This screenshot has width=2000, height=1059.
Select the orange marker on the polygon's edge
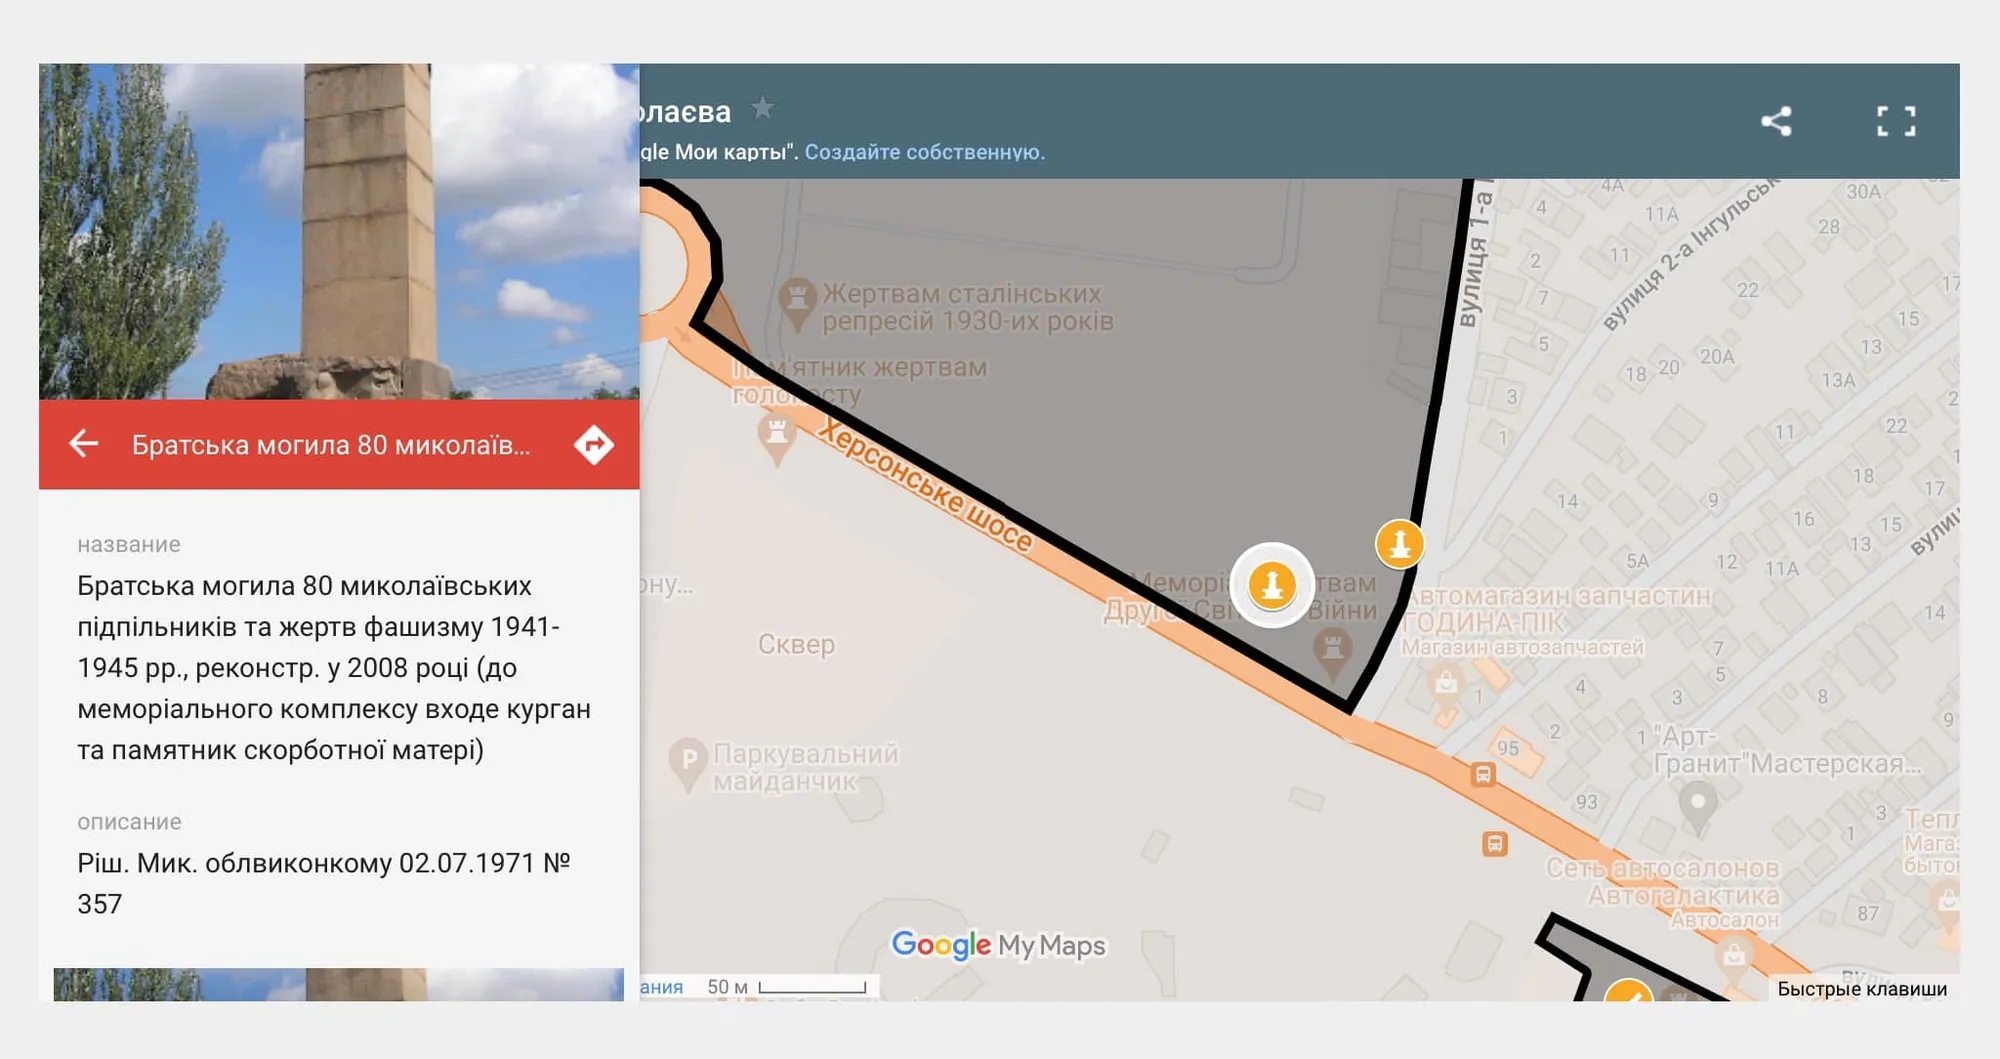(x=1399, y=544)
